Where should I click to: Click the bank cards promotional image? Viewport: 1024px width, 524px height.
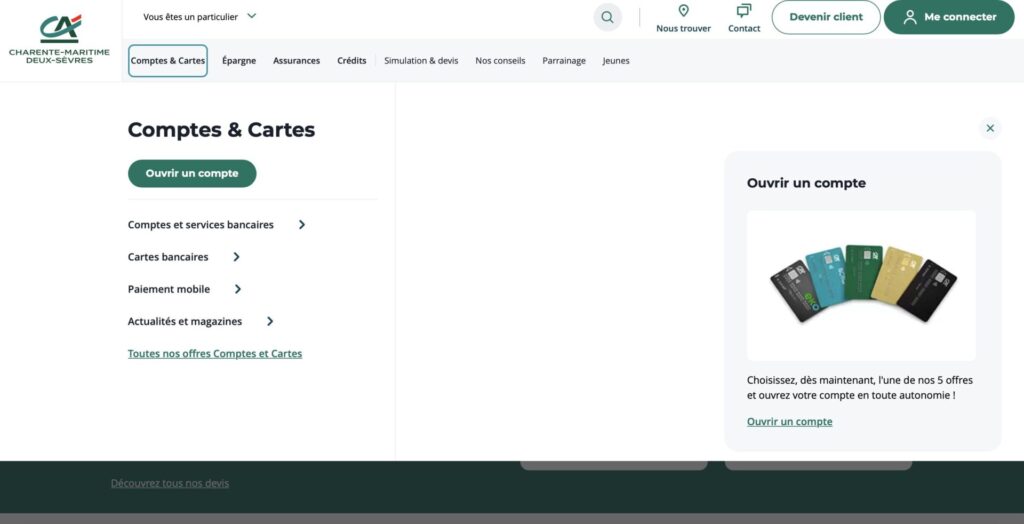(x=861, y=285)
